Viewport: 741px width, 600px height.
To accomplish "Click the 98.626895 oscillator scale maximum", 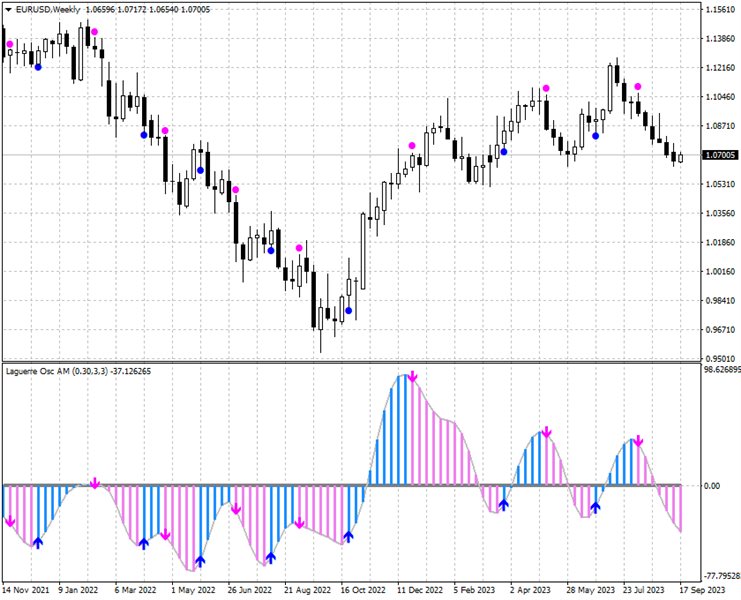I will (720, 369).
